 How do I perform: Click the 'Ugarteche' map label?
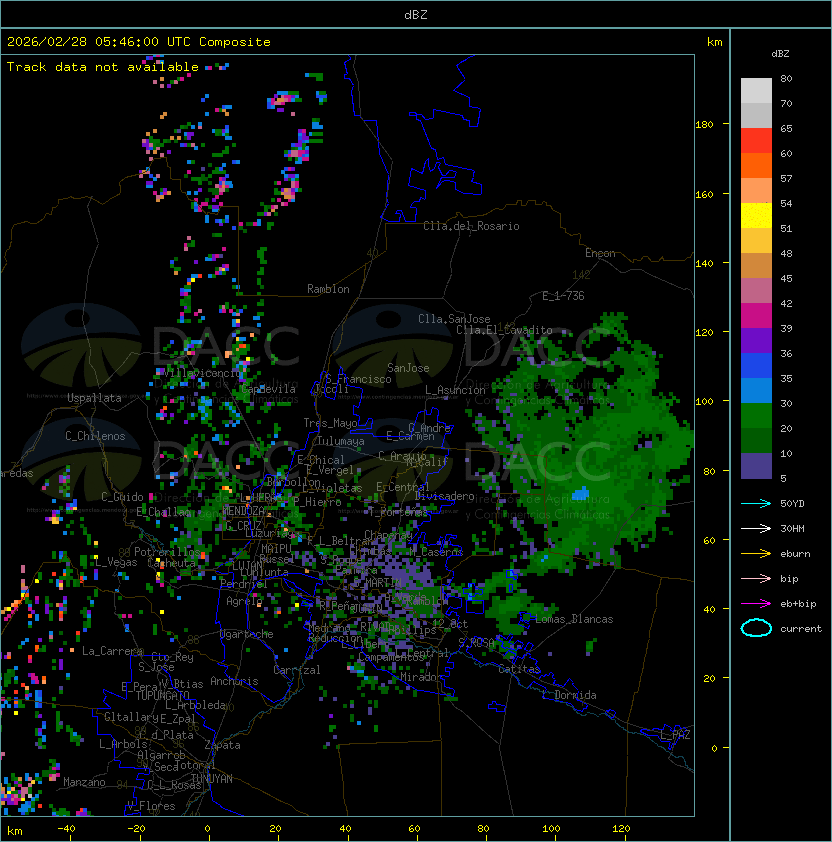[x=247, y=634]
